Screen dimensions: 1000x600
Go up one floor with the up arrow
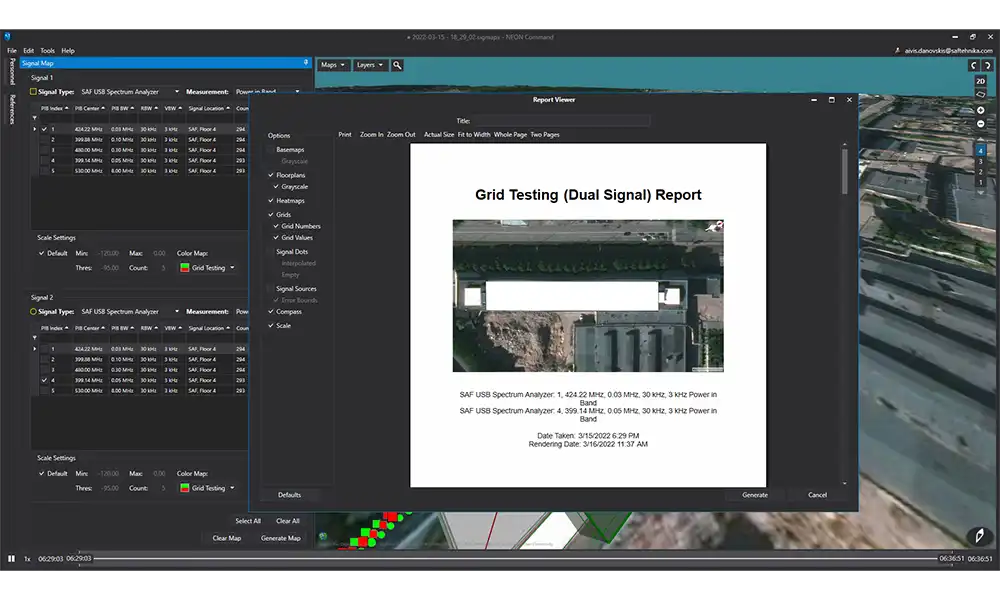[981, 139]
